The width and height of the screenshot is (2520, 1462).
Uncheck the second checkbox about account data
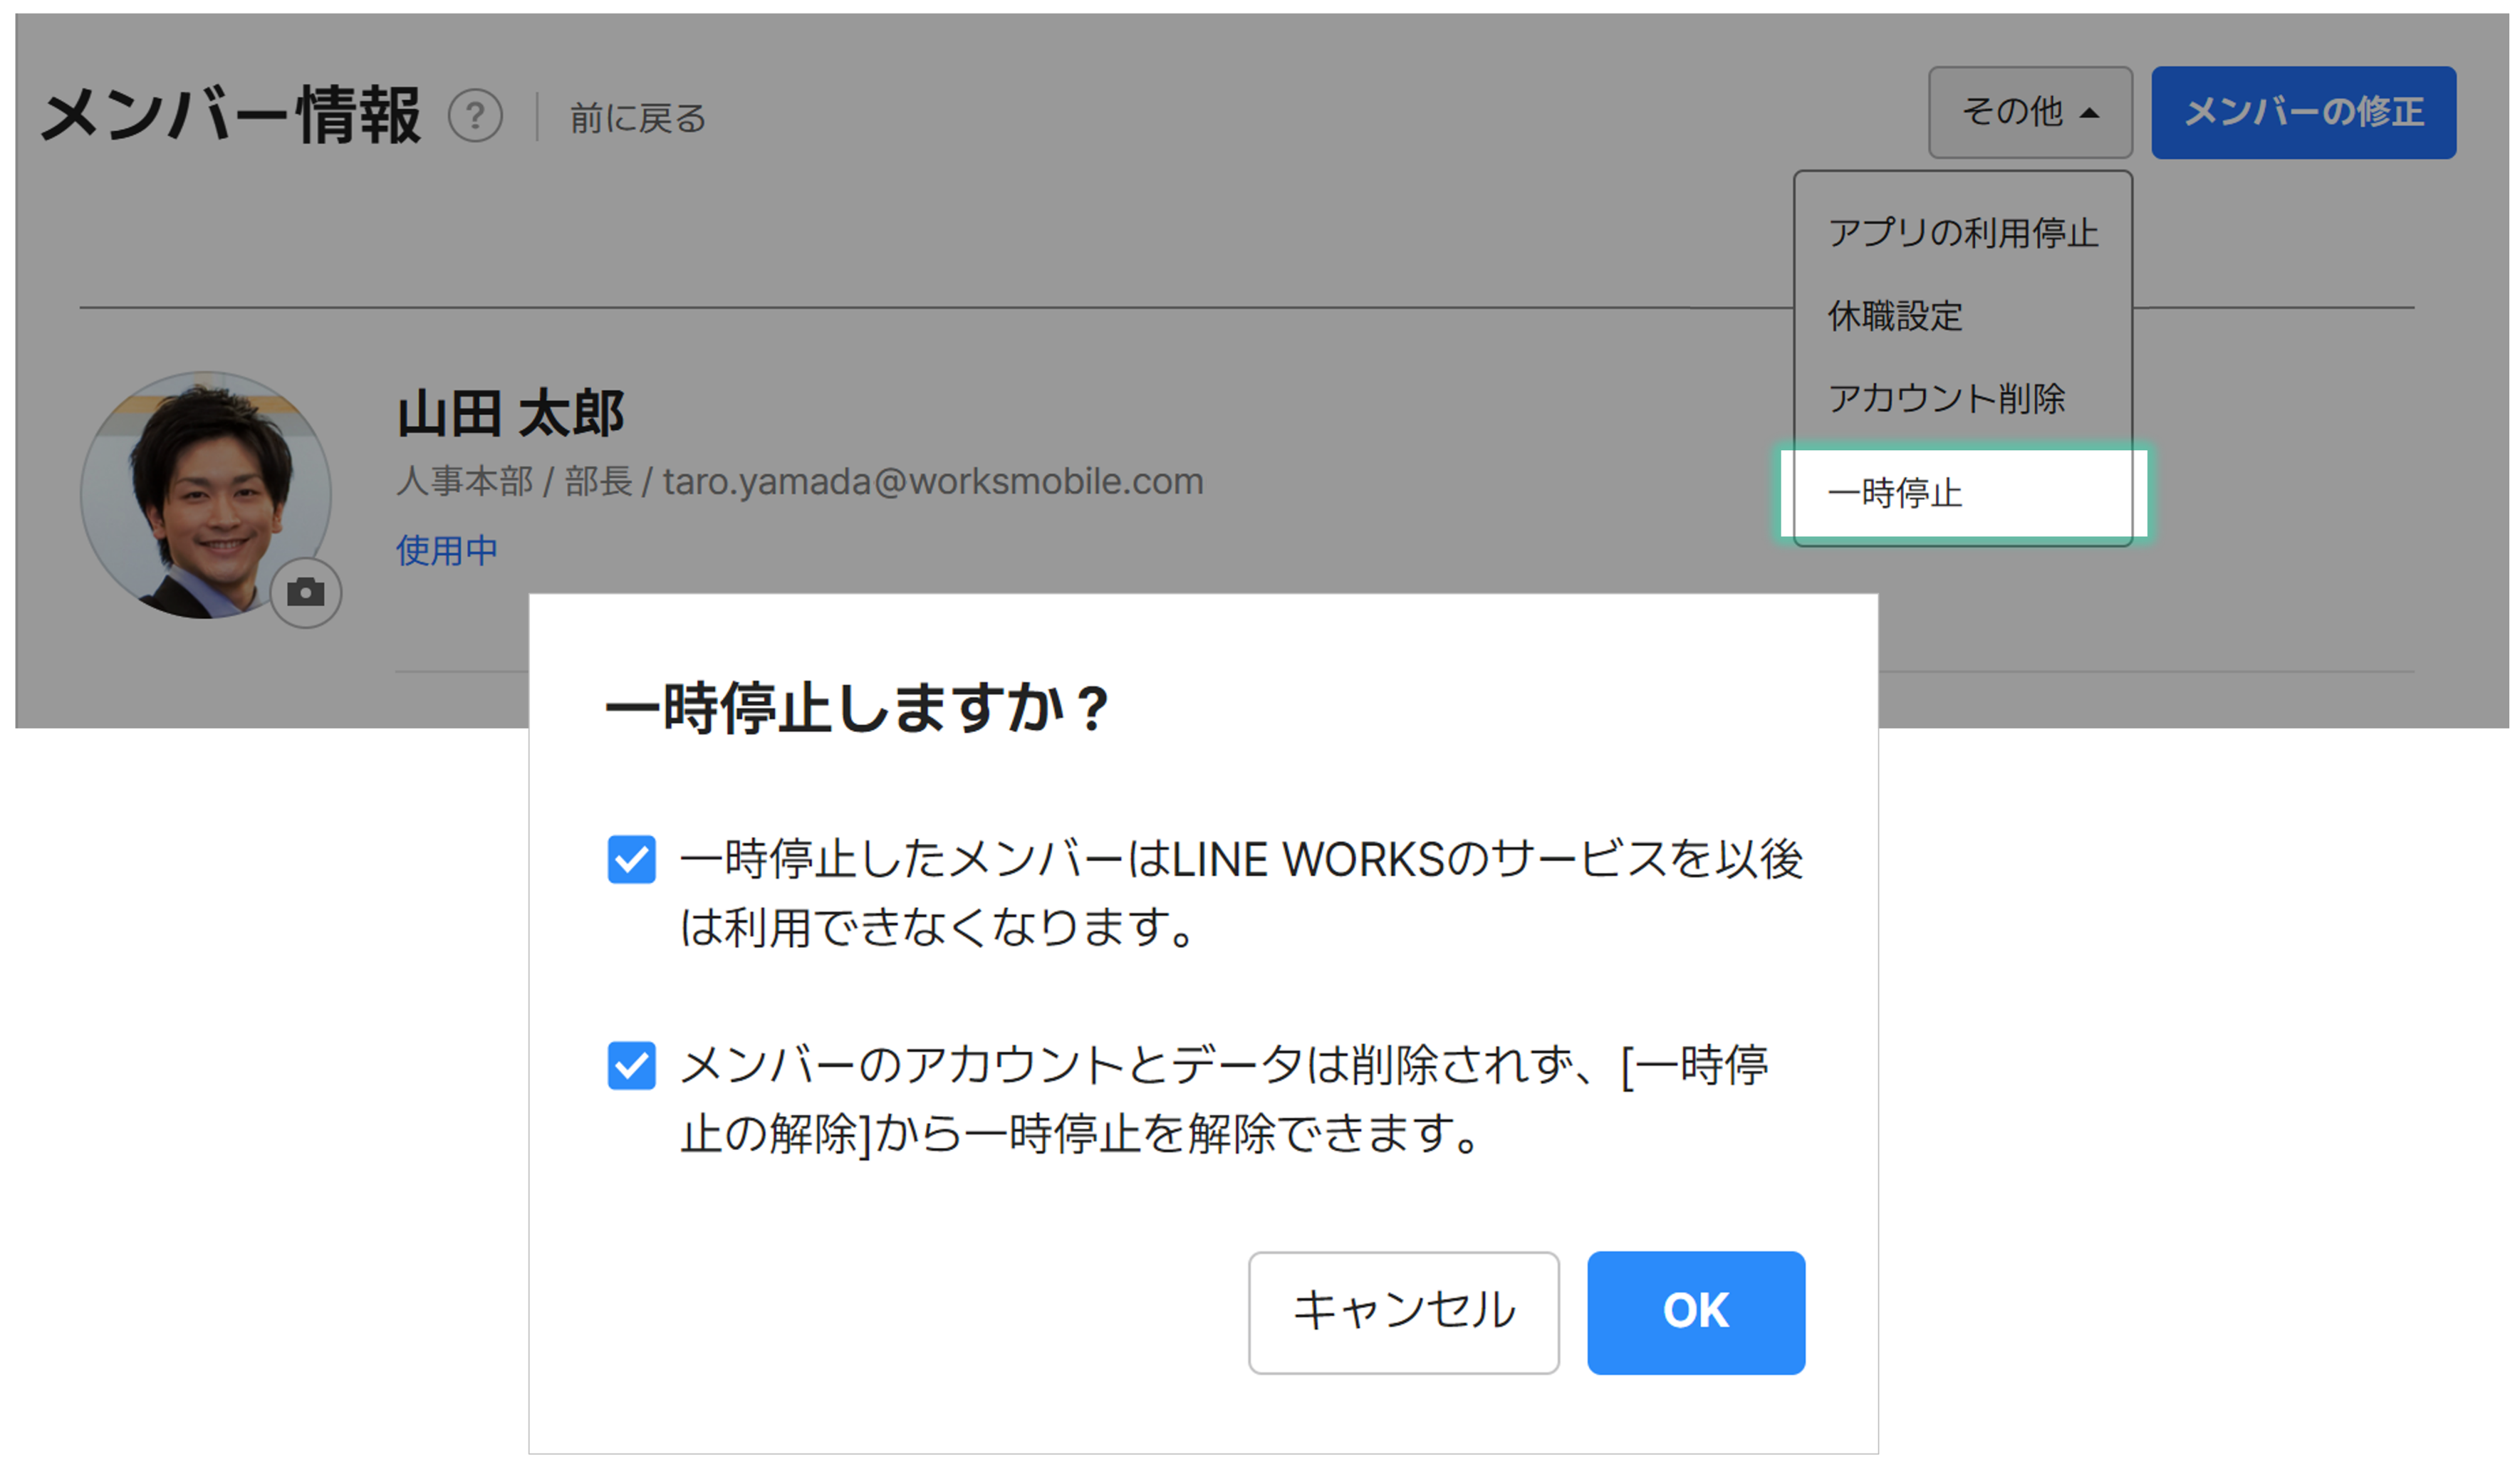click(631, 1065)
